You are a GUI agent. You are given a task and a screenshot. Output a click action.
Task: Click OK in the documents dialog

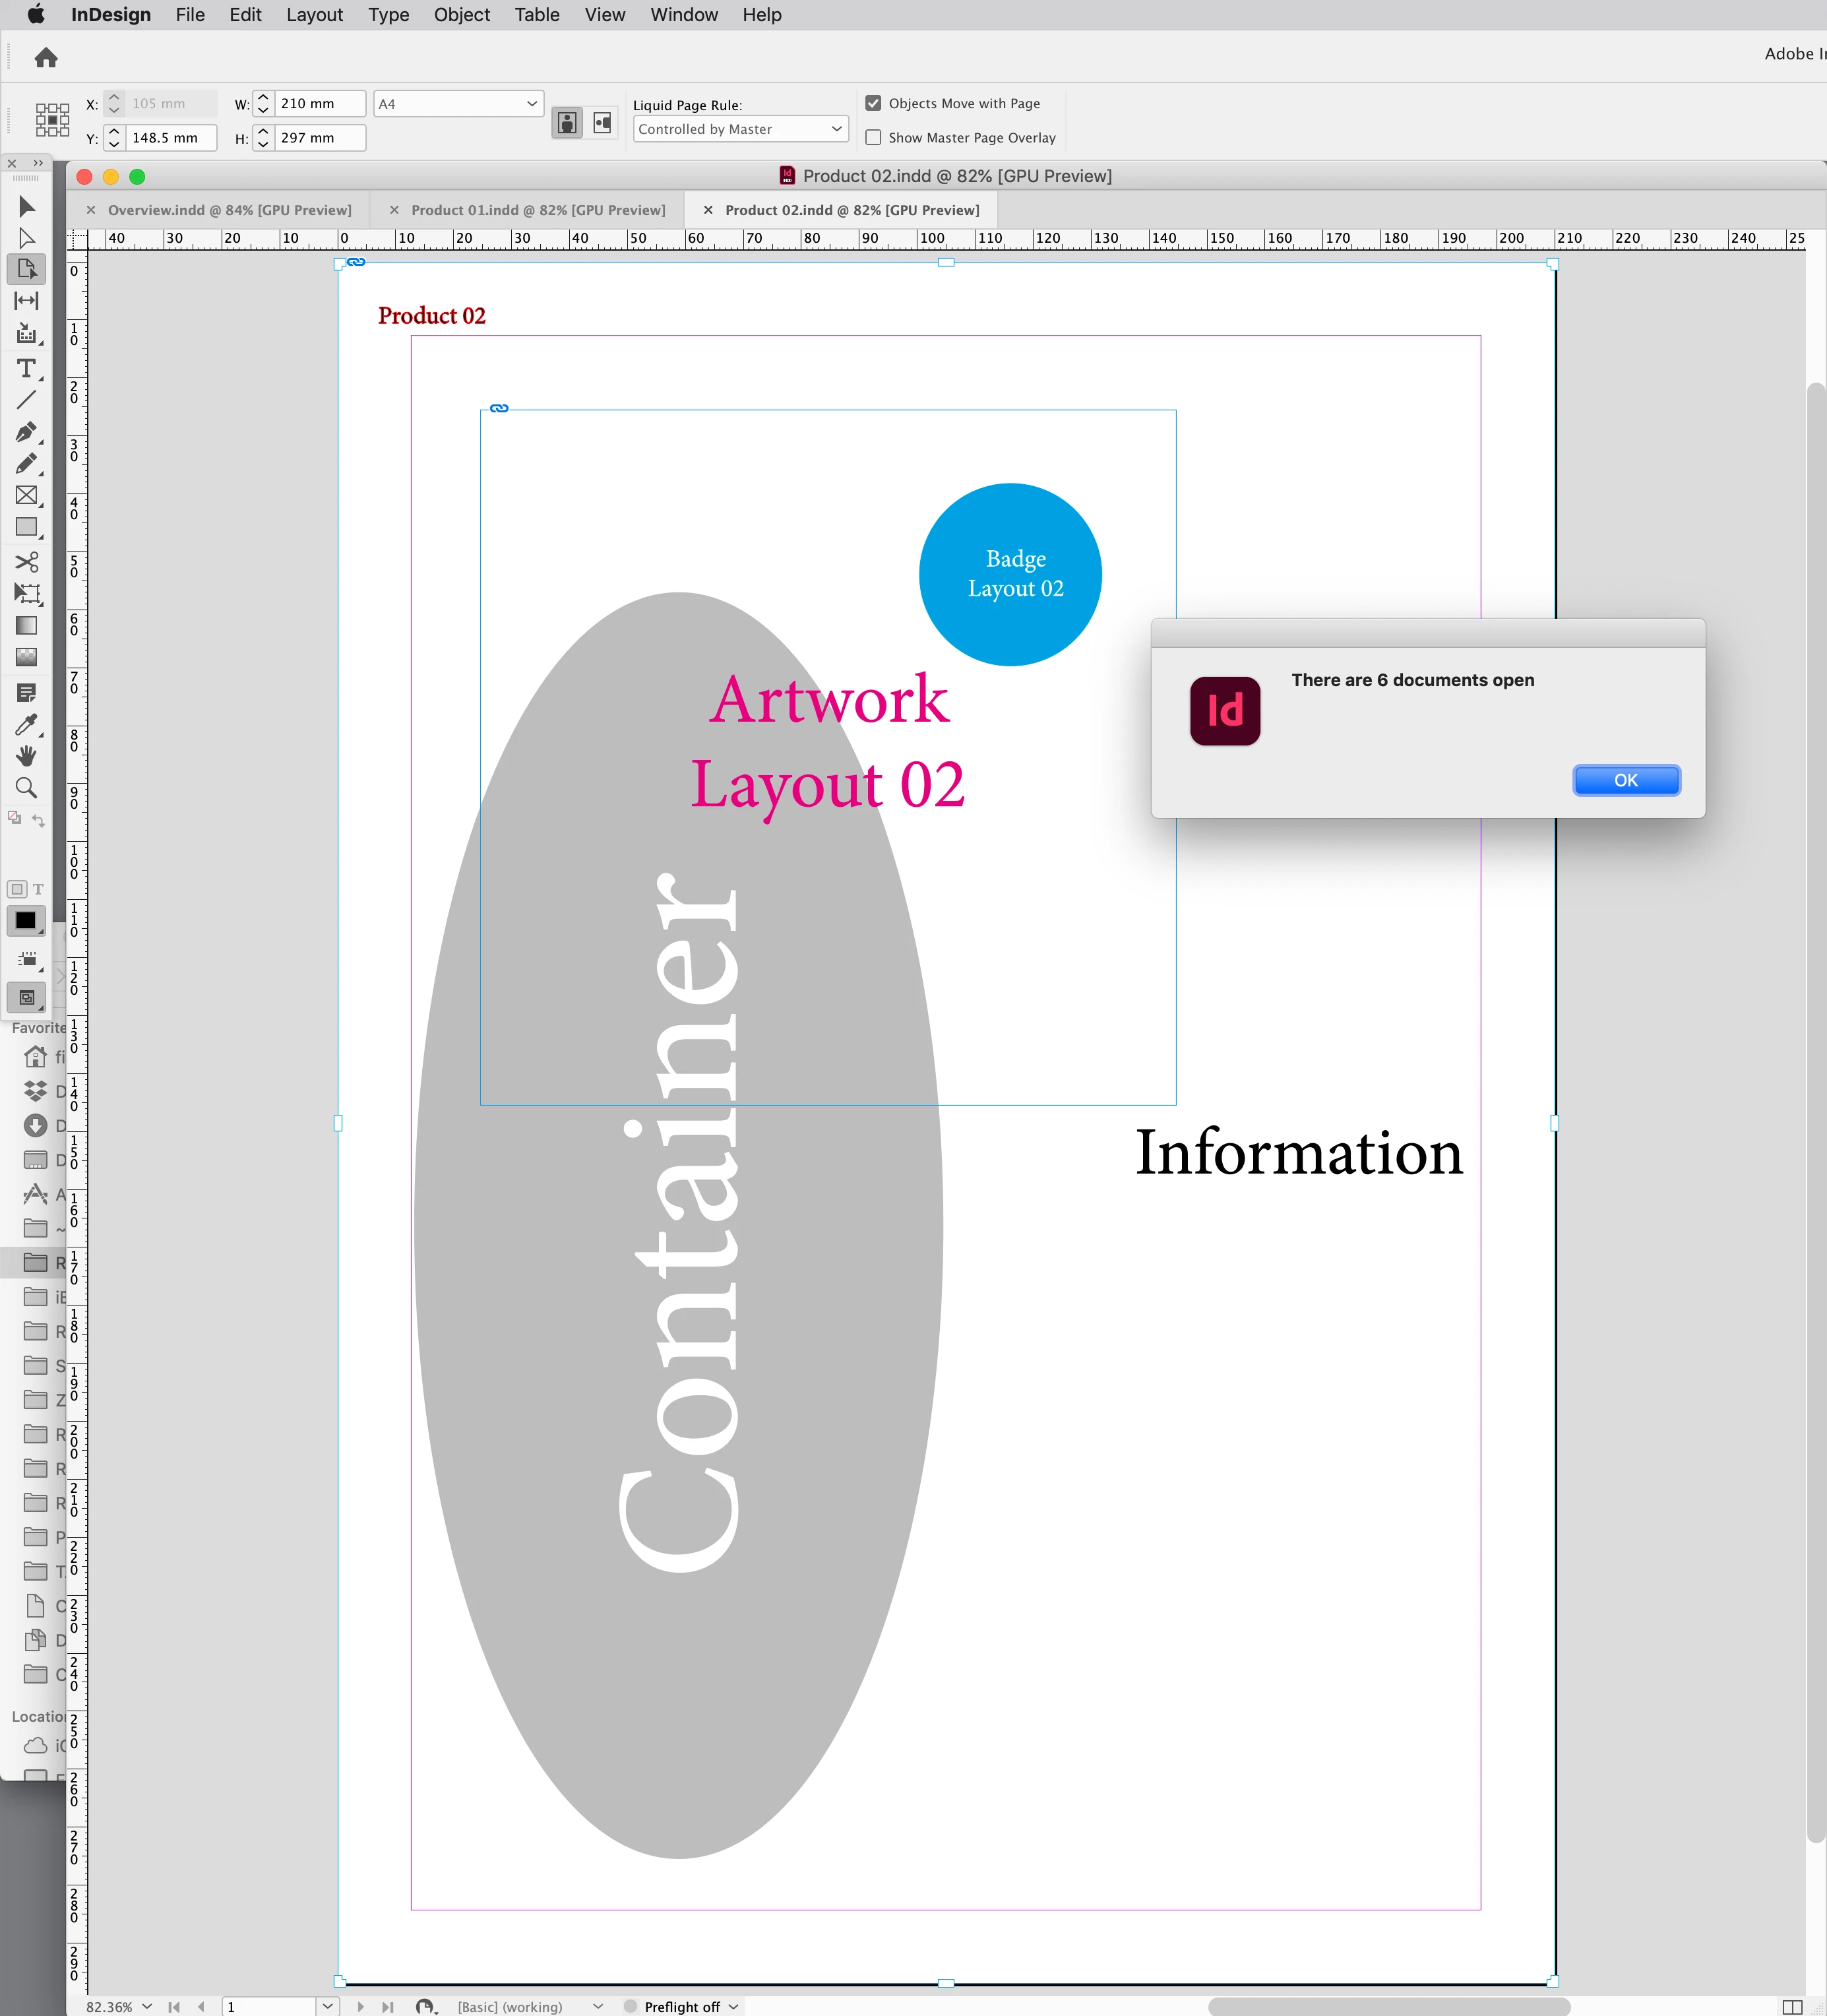(1625, 780)
